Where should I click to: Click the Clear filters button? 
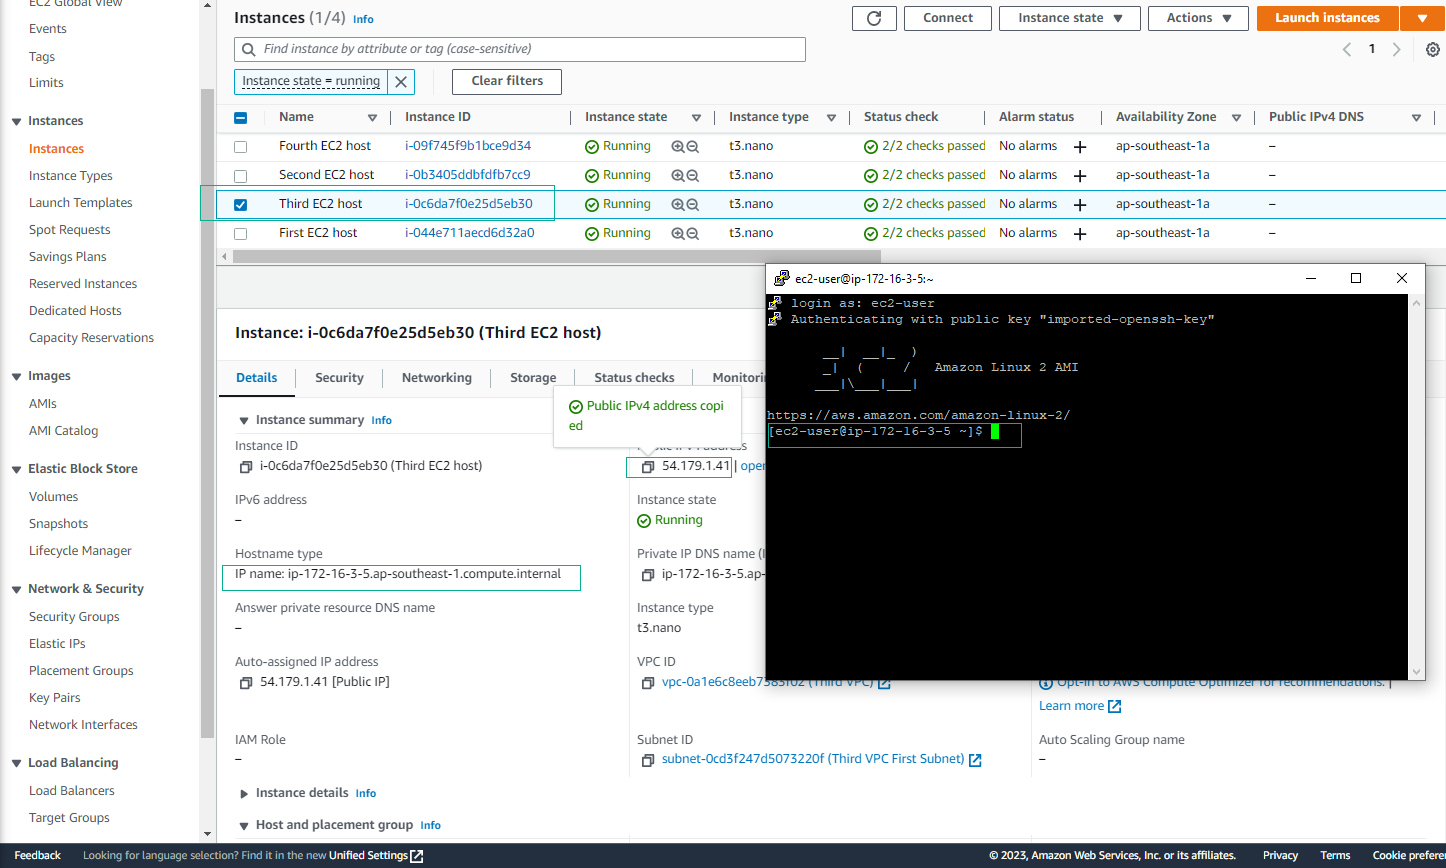(x=507, y=81)
